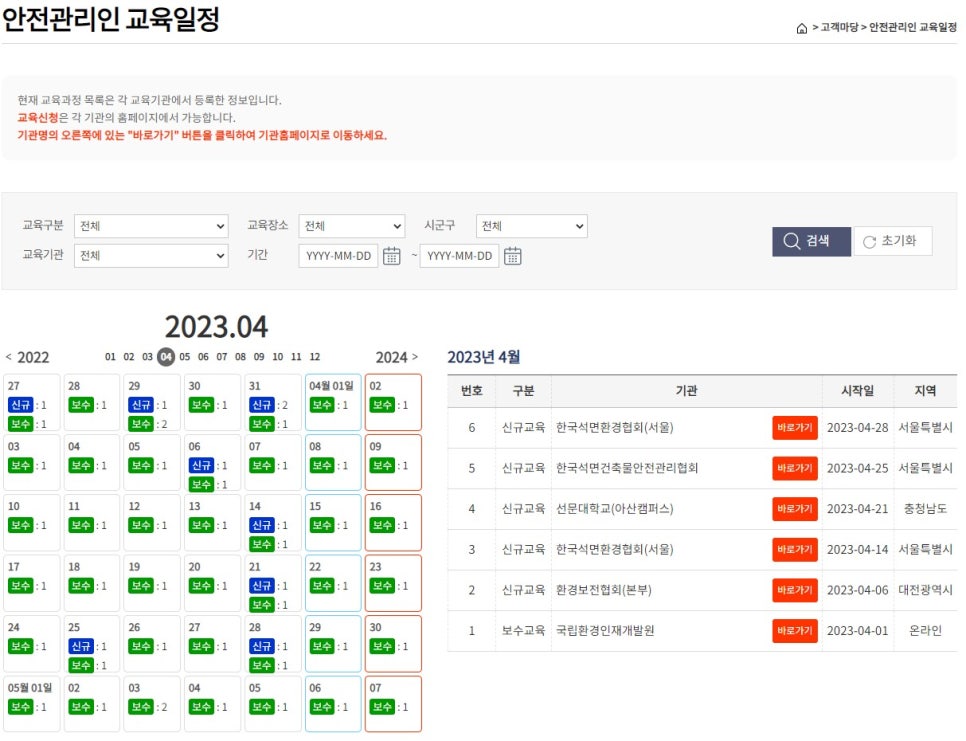Go to previous year 2022
966x741 pixels.
(28, 357)
